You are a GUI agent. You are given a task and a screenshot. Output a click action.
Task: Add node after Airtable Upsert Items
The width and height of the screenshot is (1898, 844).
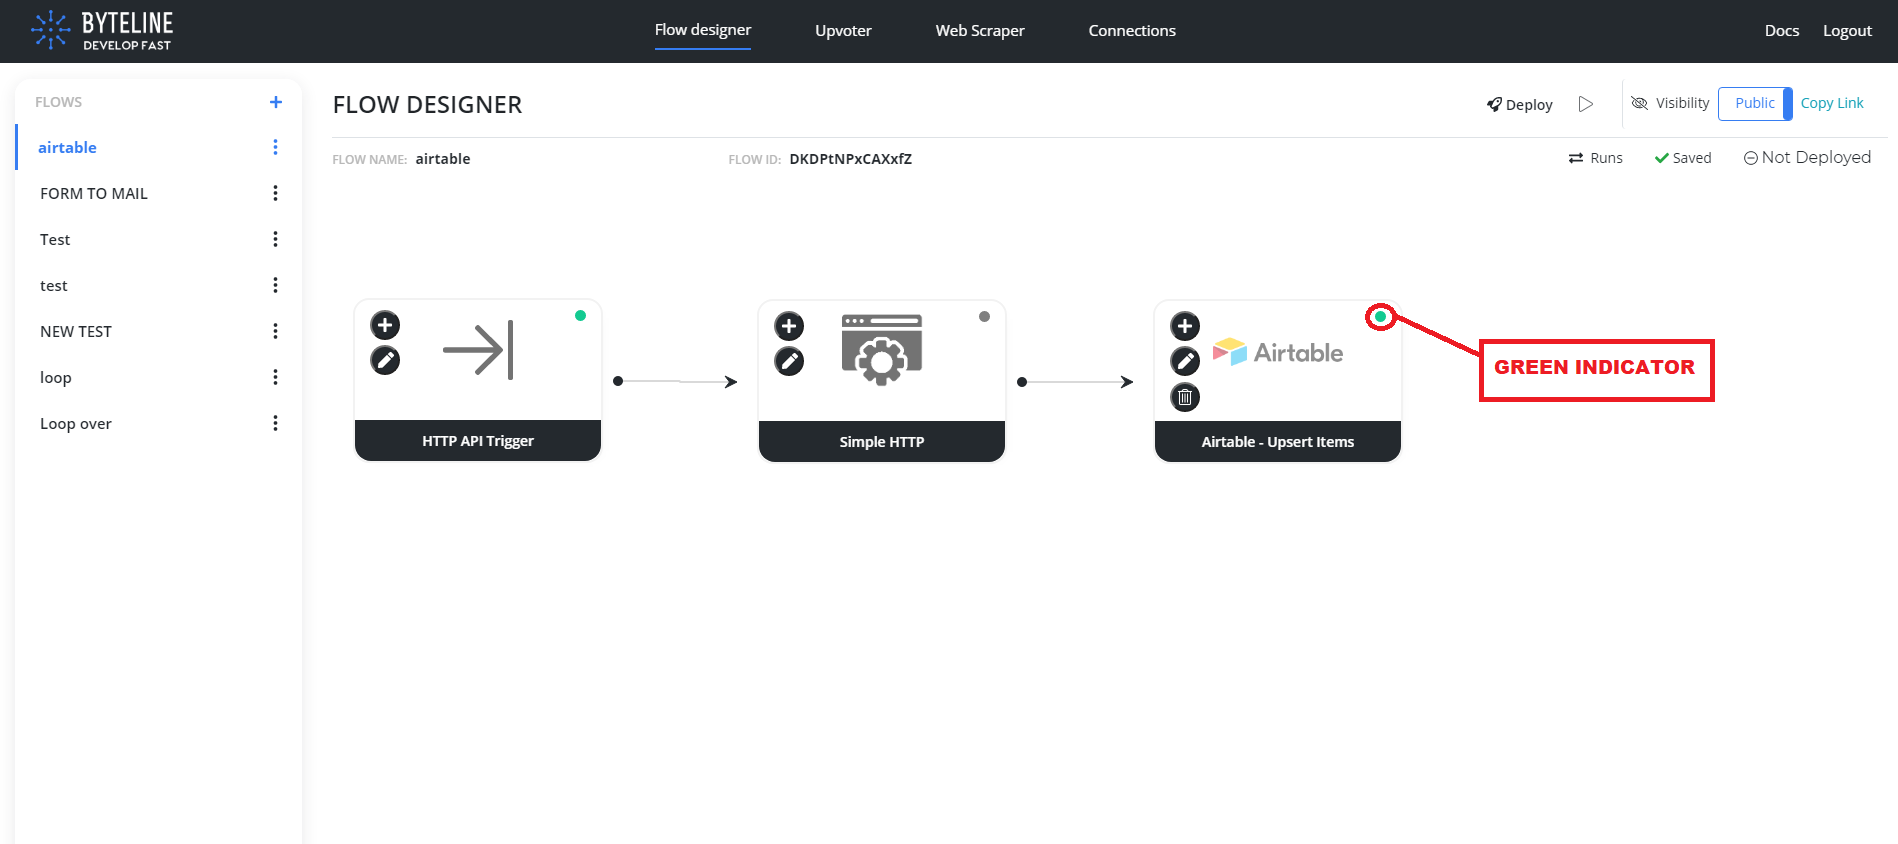(x=1185, y=326)
